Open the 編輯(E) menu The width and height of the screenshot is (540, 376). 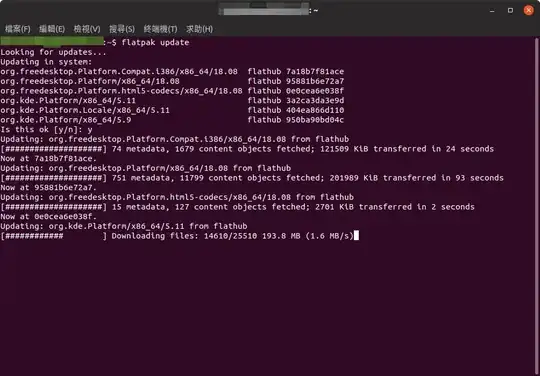52,29
